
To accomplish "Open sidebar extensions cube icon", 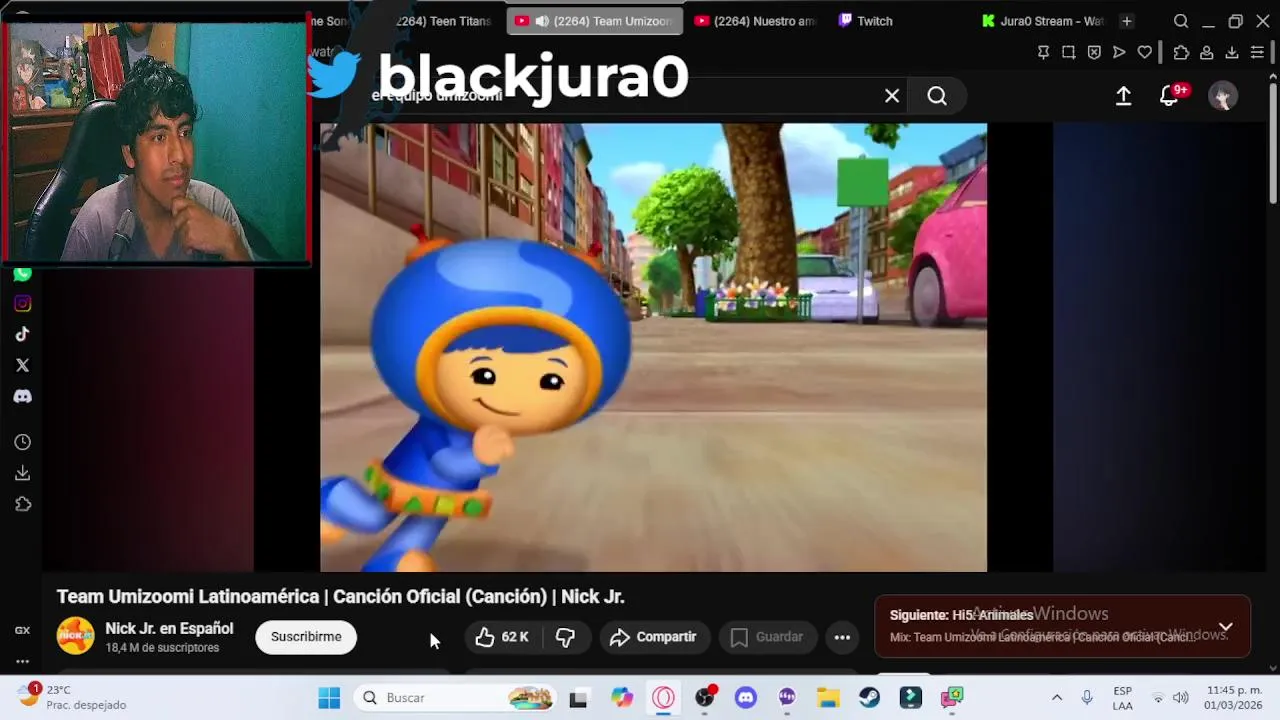I will click(x=22, y=504).
